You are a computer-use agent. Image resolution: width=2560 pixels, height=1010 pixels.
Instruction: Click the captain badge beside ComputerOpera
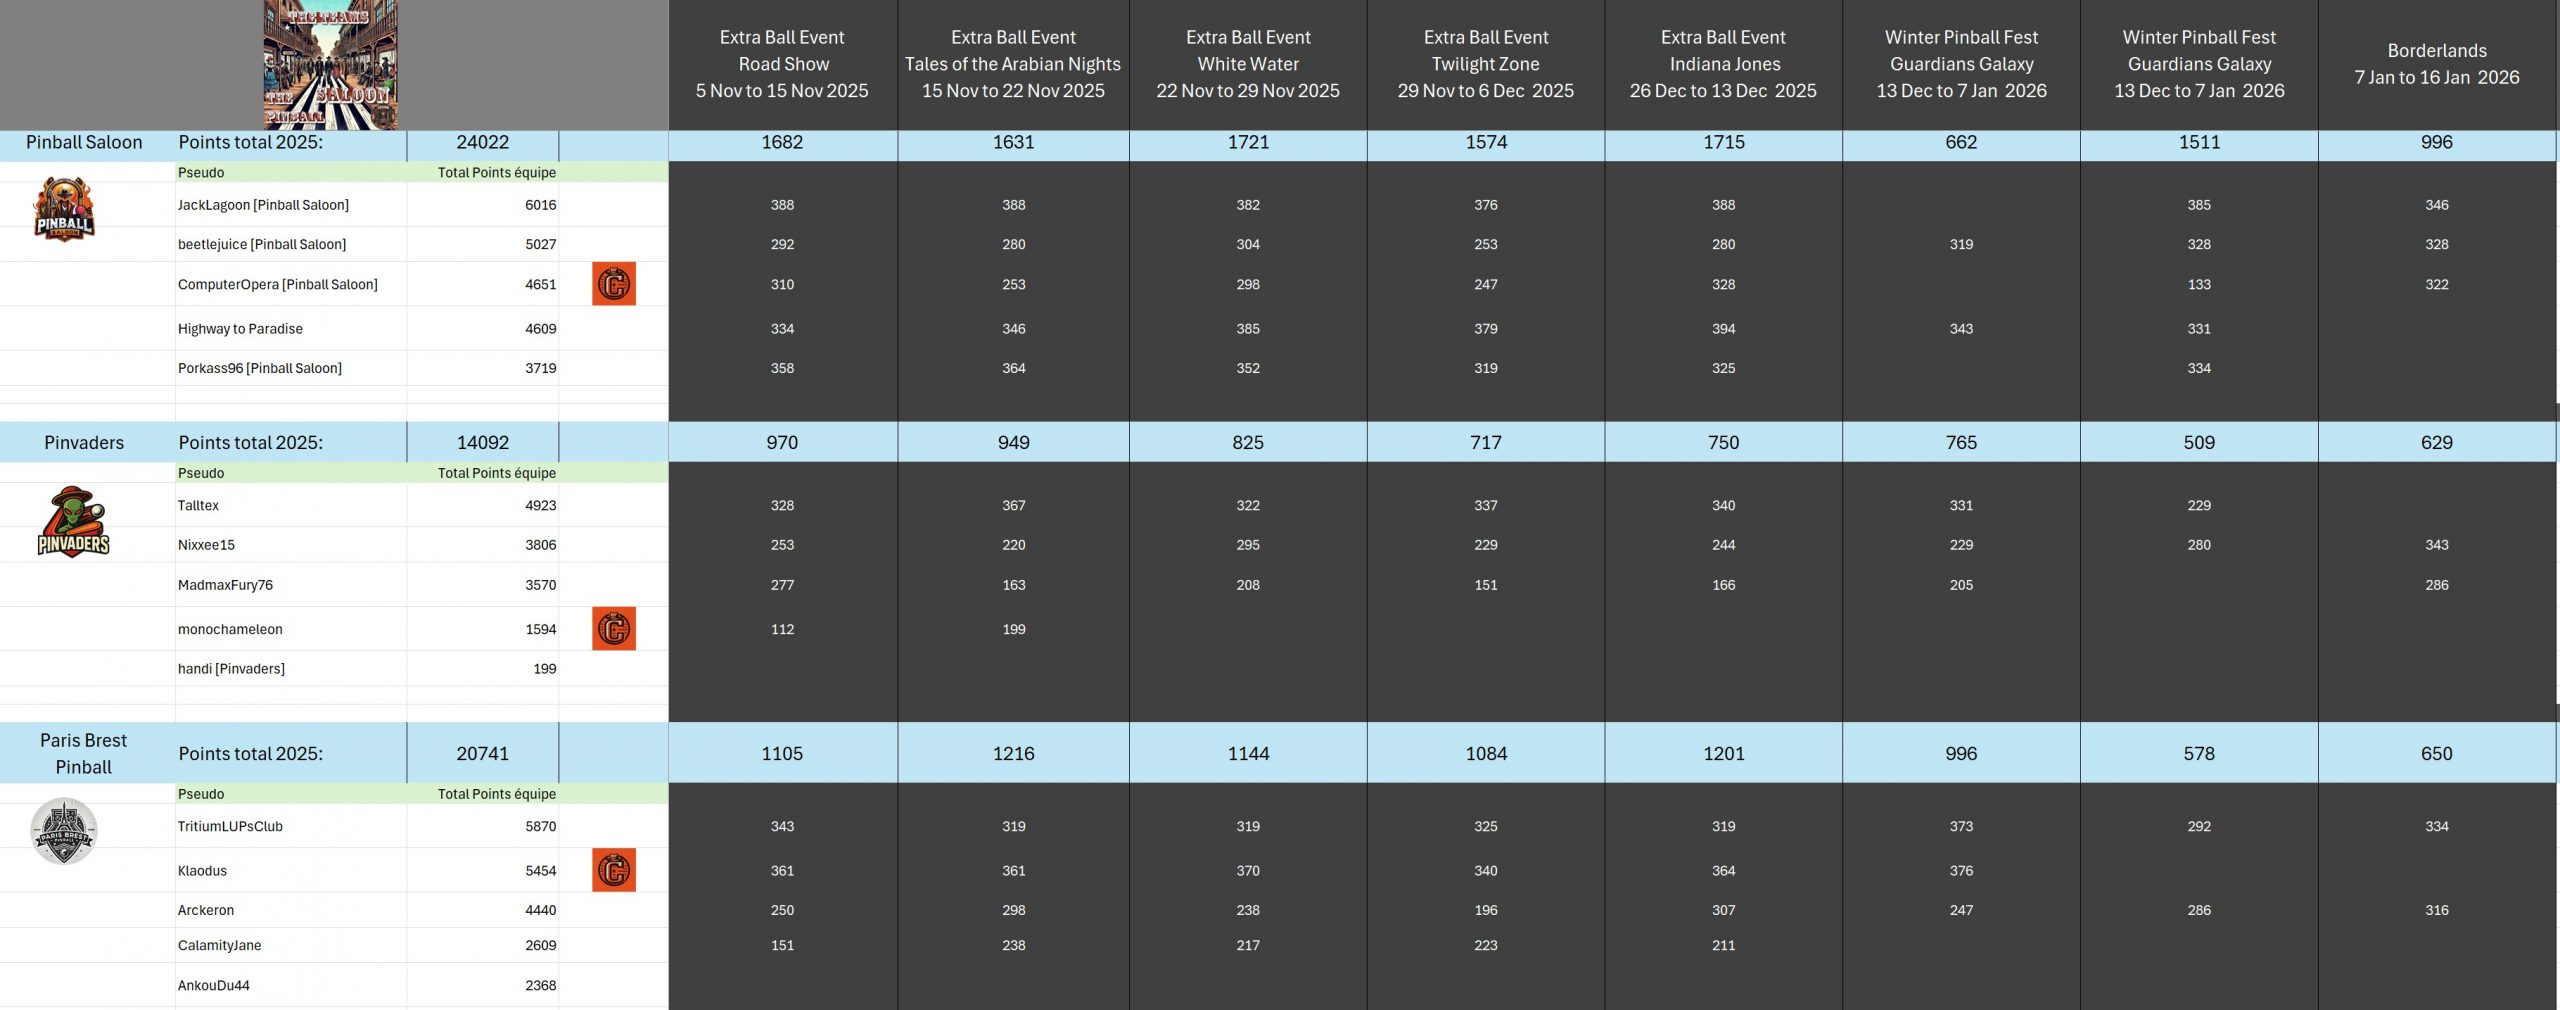point(613,284)
